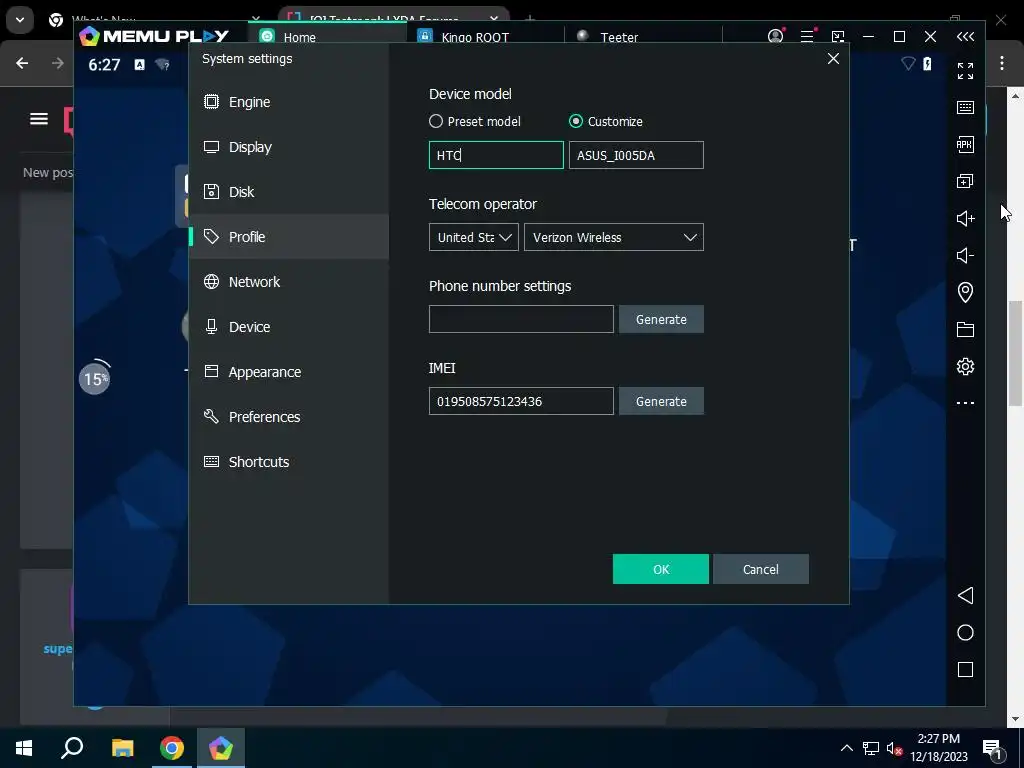Collapse the MEmu sidebar arrows
The image size is (1024, 768).
coord(965,37)
